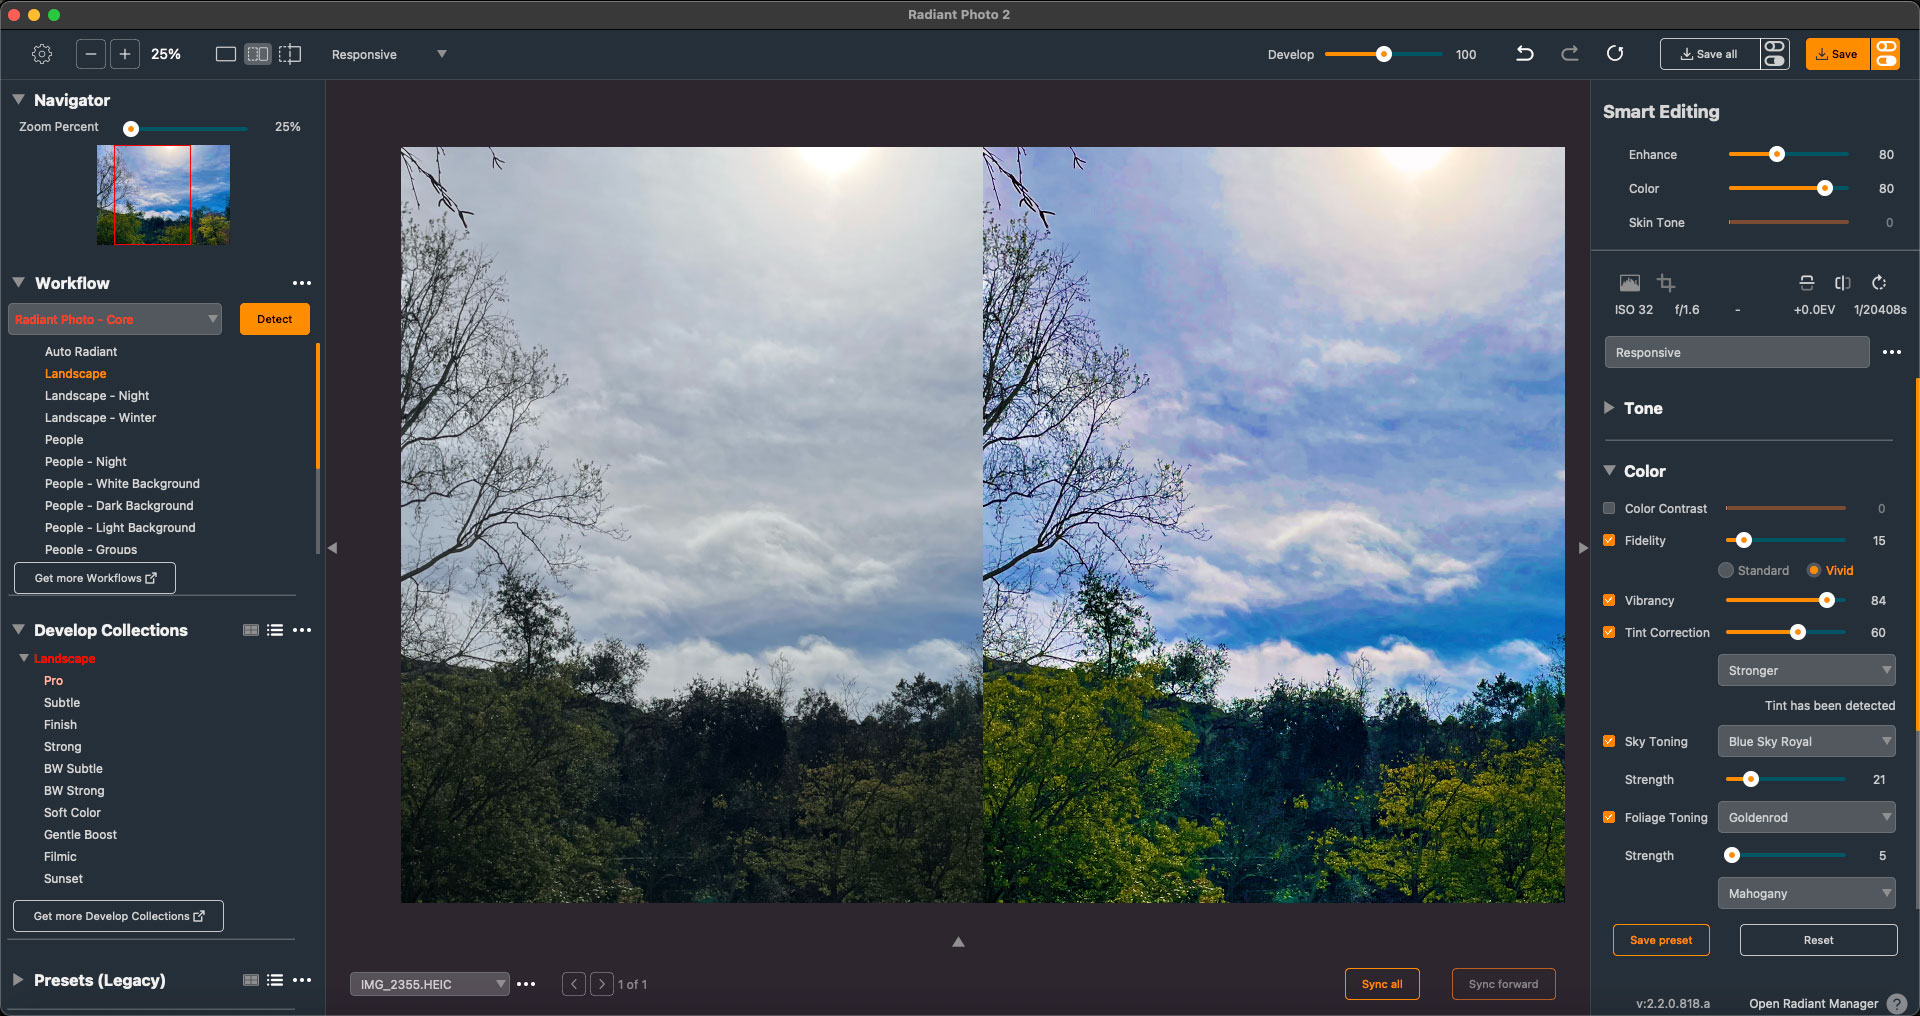Click the undo arrow icon

pyautogui.click(x=1524, y=54)
